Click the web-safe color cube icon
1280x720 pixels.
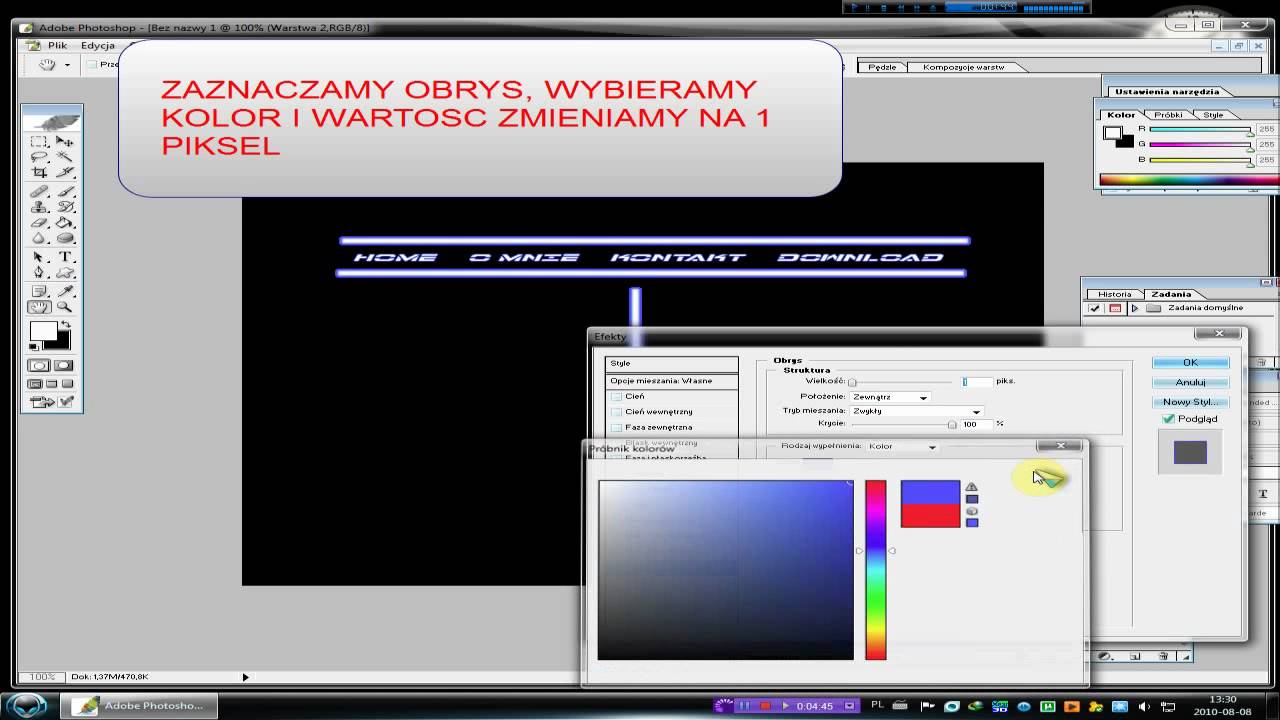[971, 511]
